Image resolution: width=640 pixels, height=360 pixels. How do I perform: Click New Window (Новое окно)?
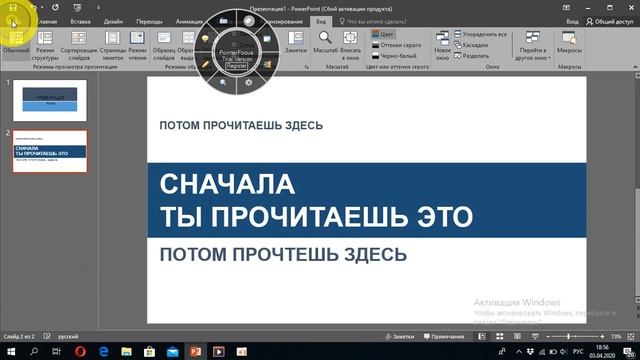442,46
